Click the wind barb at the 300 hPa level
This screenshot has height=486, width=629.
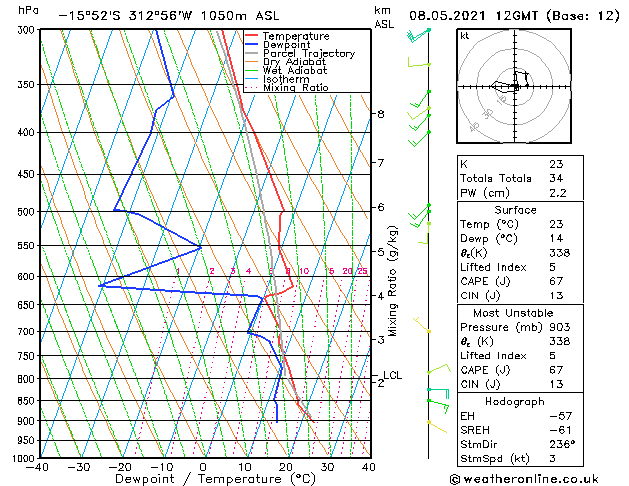point(419,35)
